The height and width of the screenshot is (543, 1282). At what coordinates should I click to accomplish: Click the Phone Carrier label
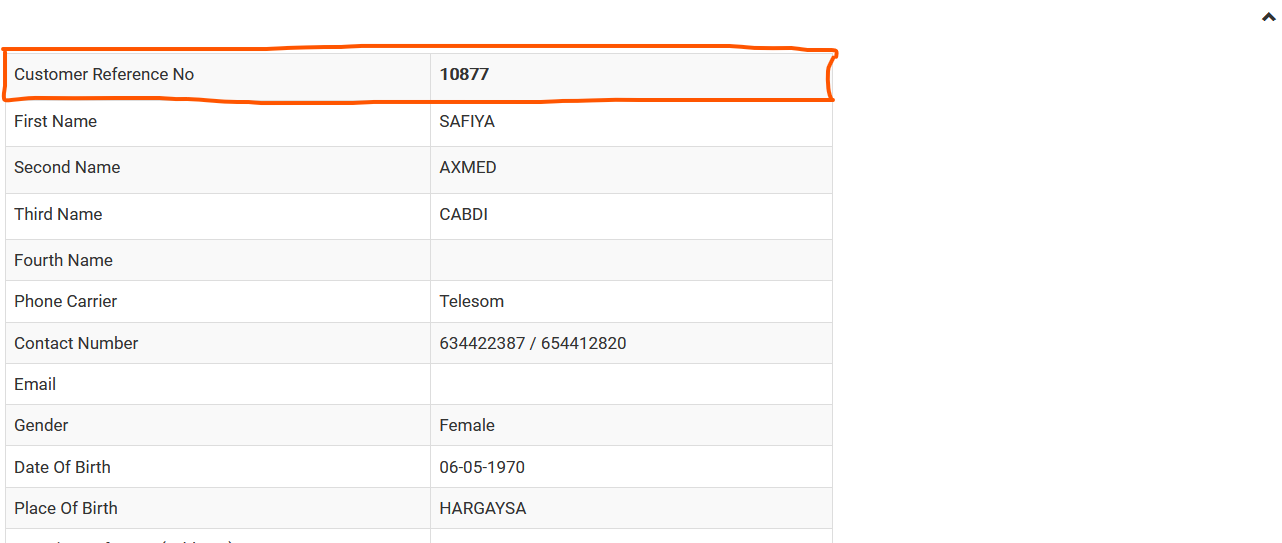[x=66, y=301]
